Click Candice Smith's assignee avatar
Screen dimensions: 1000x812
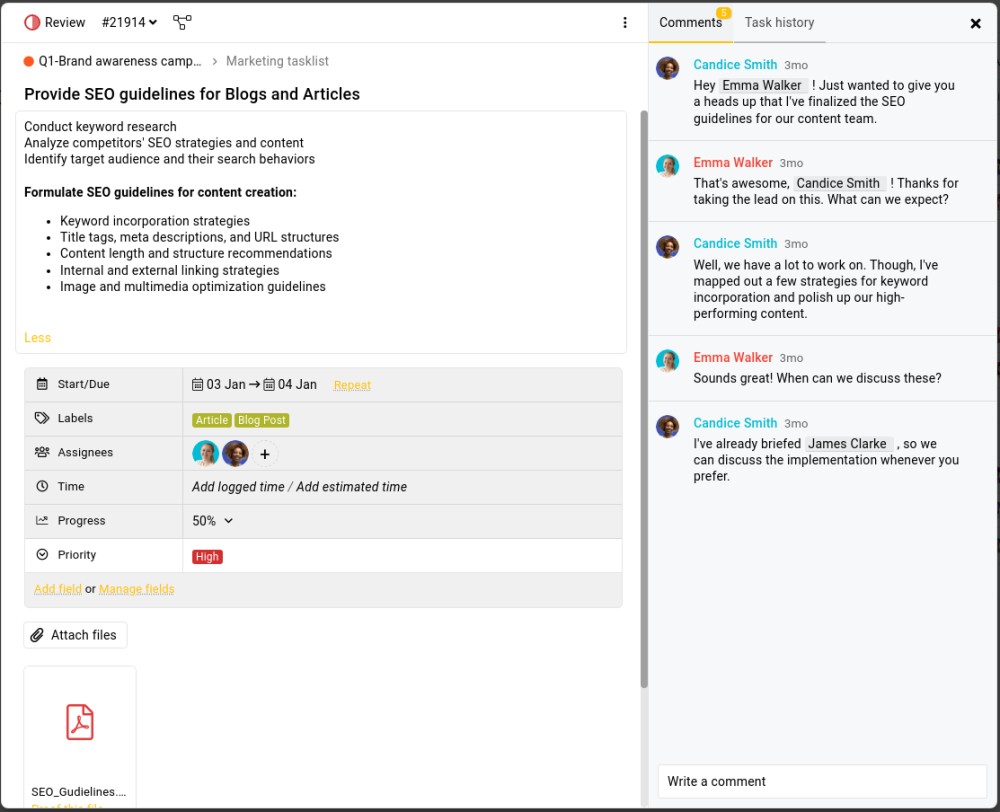tap(235, 454)
